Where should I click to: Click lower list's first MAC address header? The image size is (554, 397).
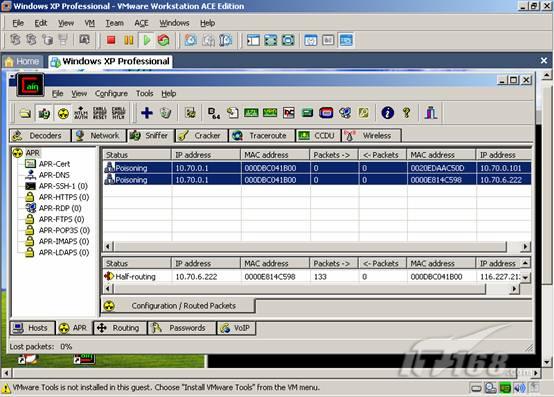275,263
